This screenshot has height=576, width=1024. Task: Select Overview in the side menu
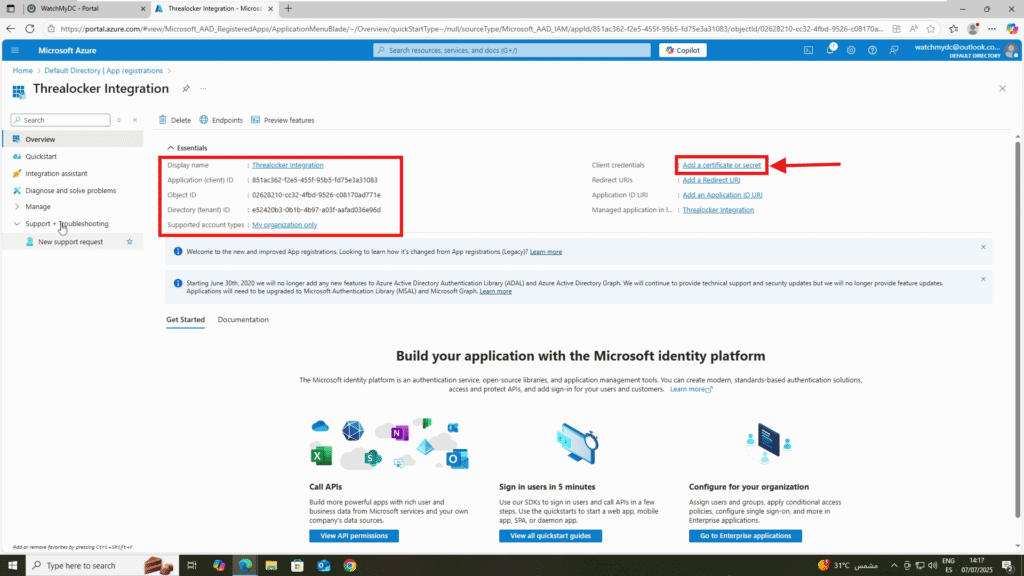tap(72, 139)
